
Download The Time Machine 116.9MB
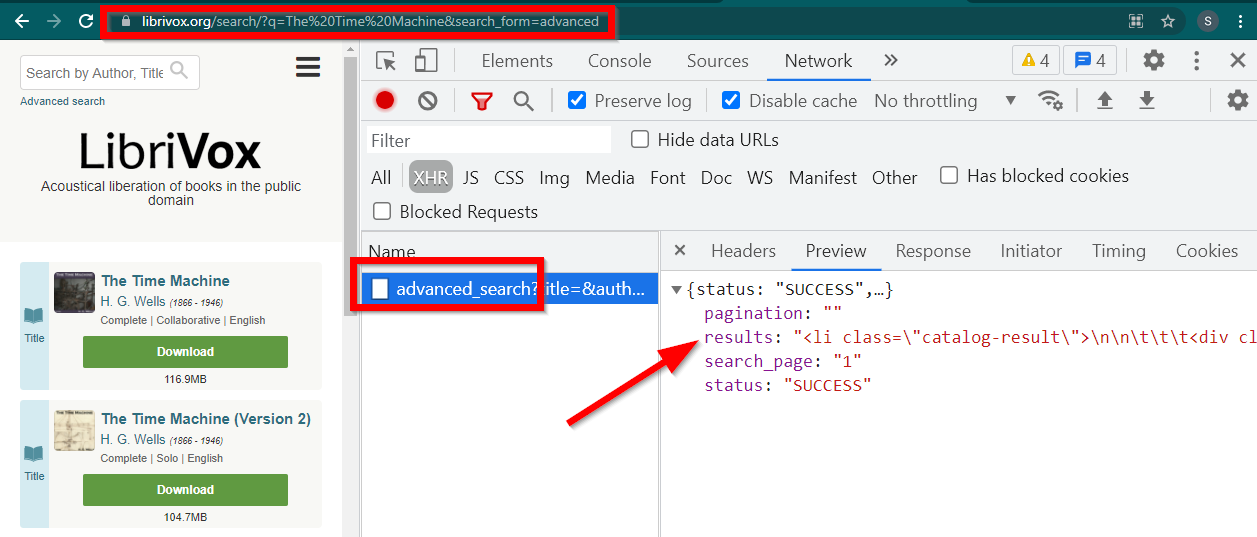185,352
